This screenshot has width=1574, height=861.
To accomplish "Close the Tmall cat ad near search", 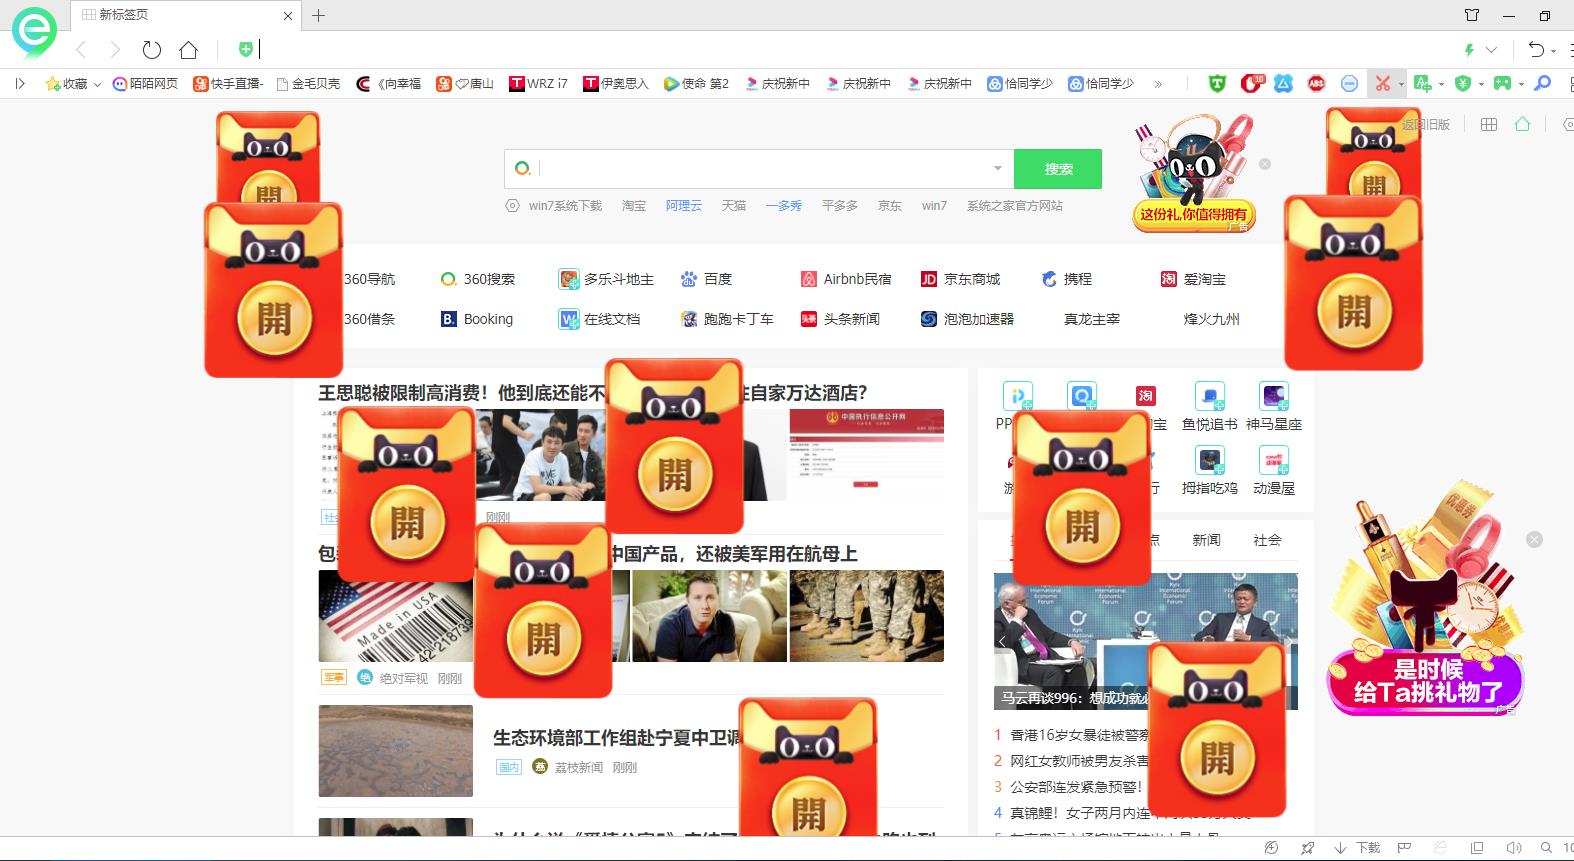I will (1265, 164).
